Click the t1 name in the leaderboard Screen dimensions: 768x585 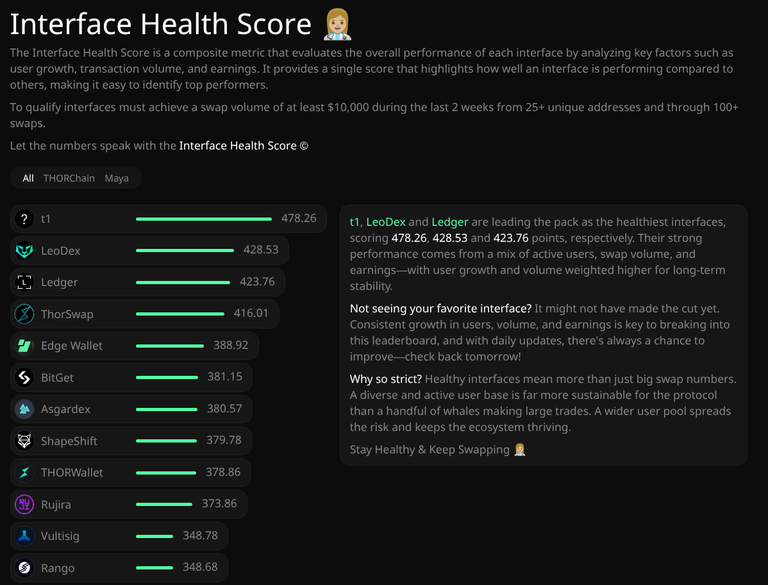point(46,219)
